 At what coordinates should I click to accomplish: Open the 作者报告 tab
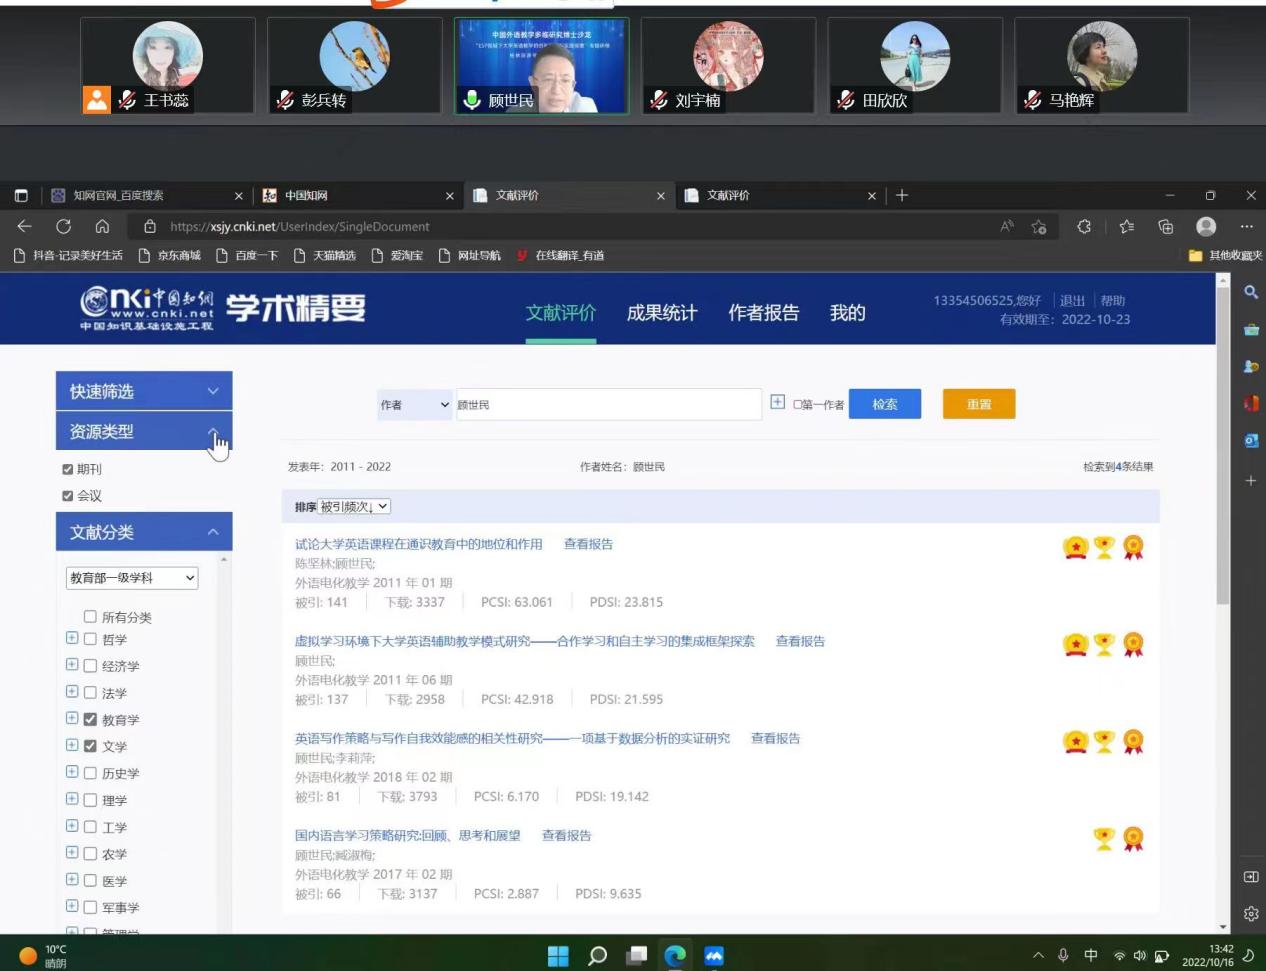pyautogui.click(x=763, y=313)
